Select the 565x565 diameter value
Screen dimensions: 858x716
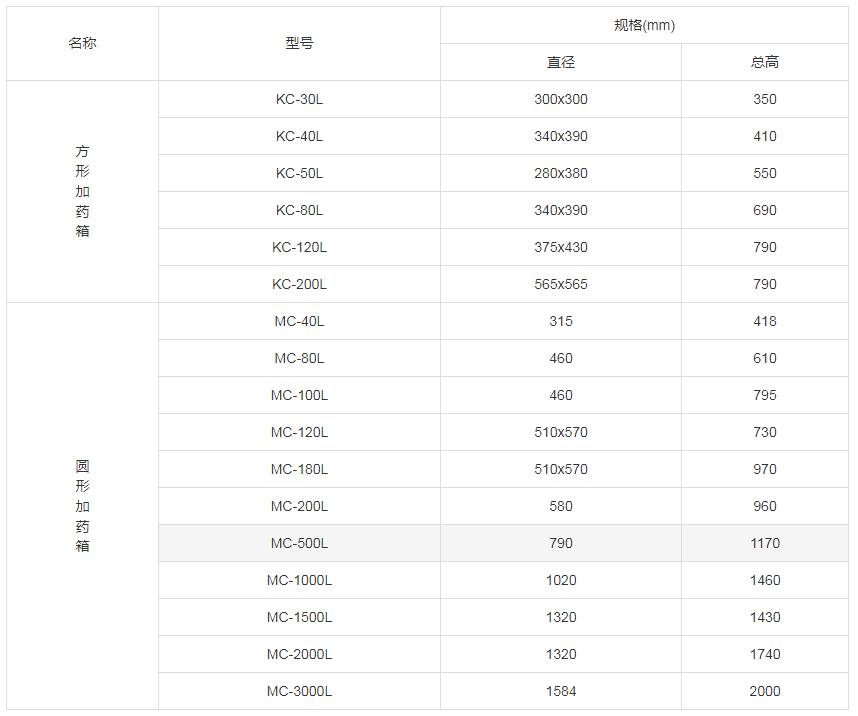561,284
